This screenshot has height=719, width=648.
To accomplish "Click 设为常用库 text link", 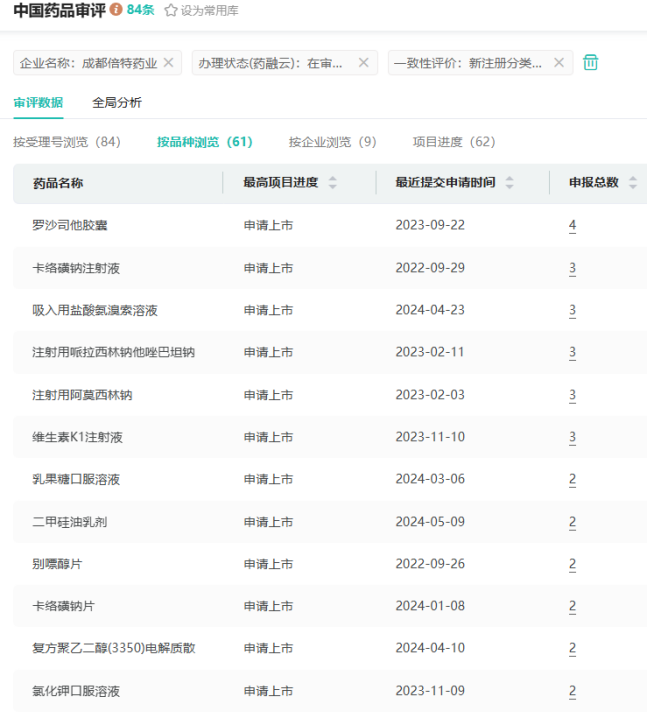I will (x=209, y=10).
